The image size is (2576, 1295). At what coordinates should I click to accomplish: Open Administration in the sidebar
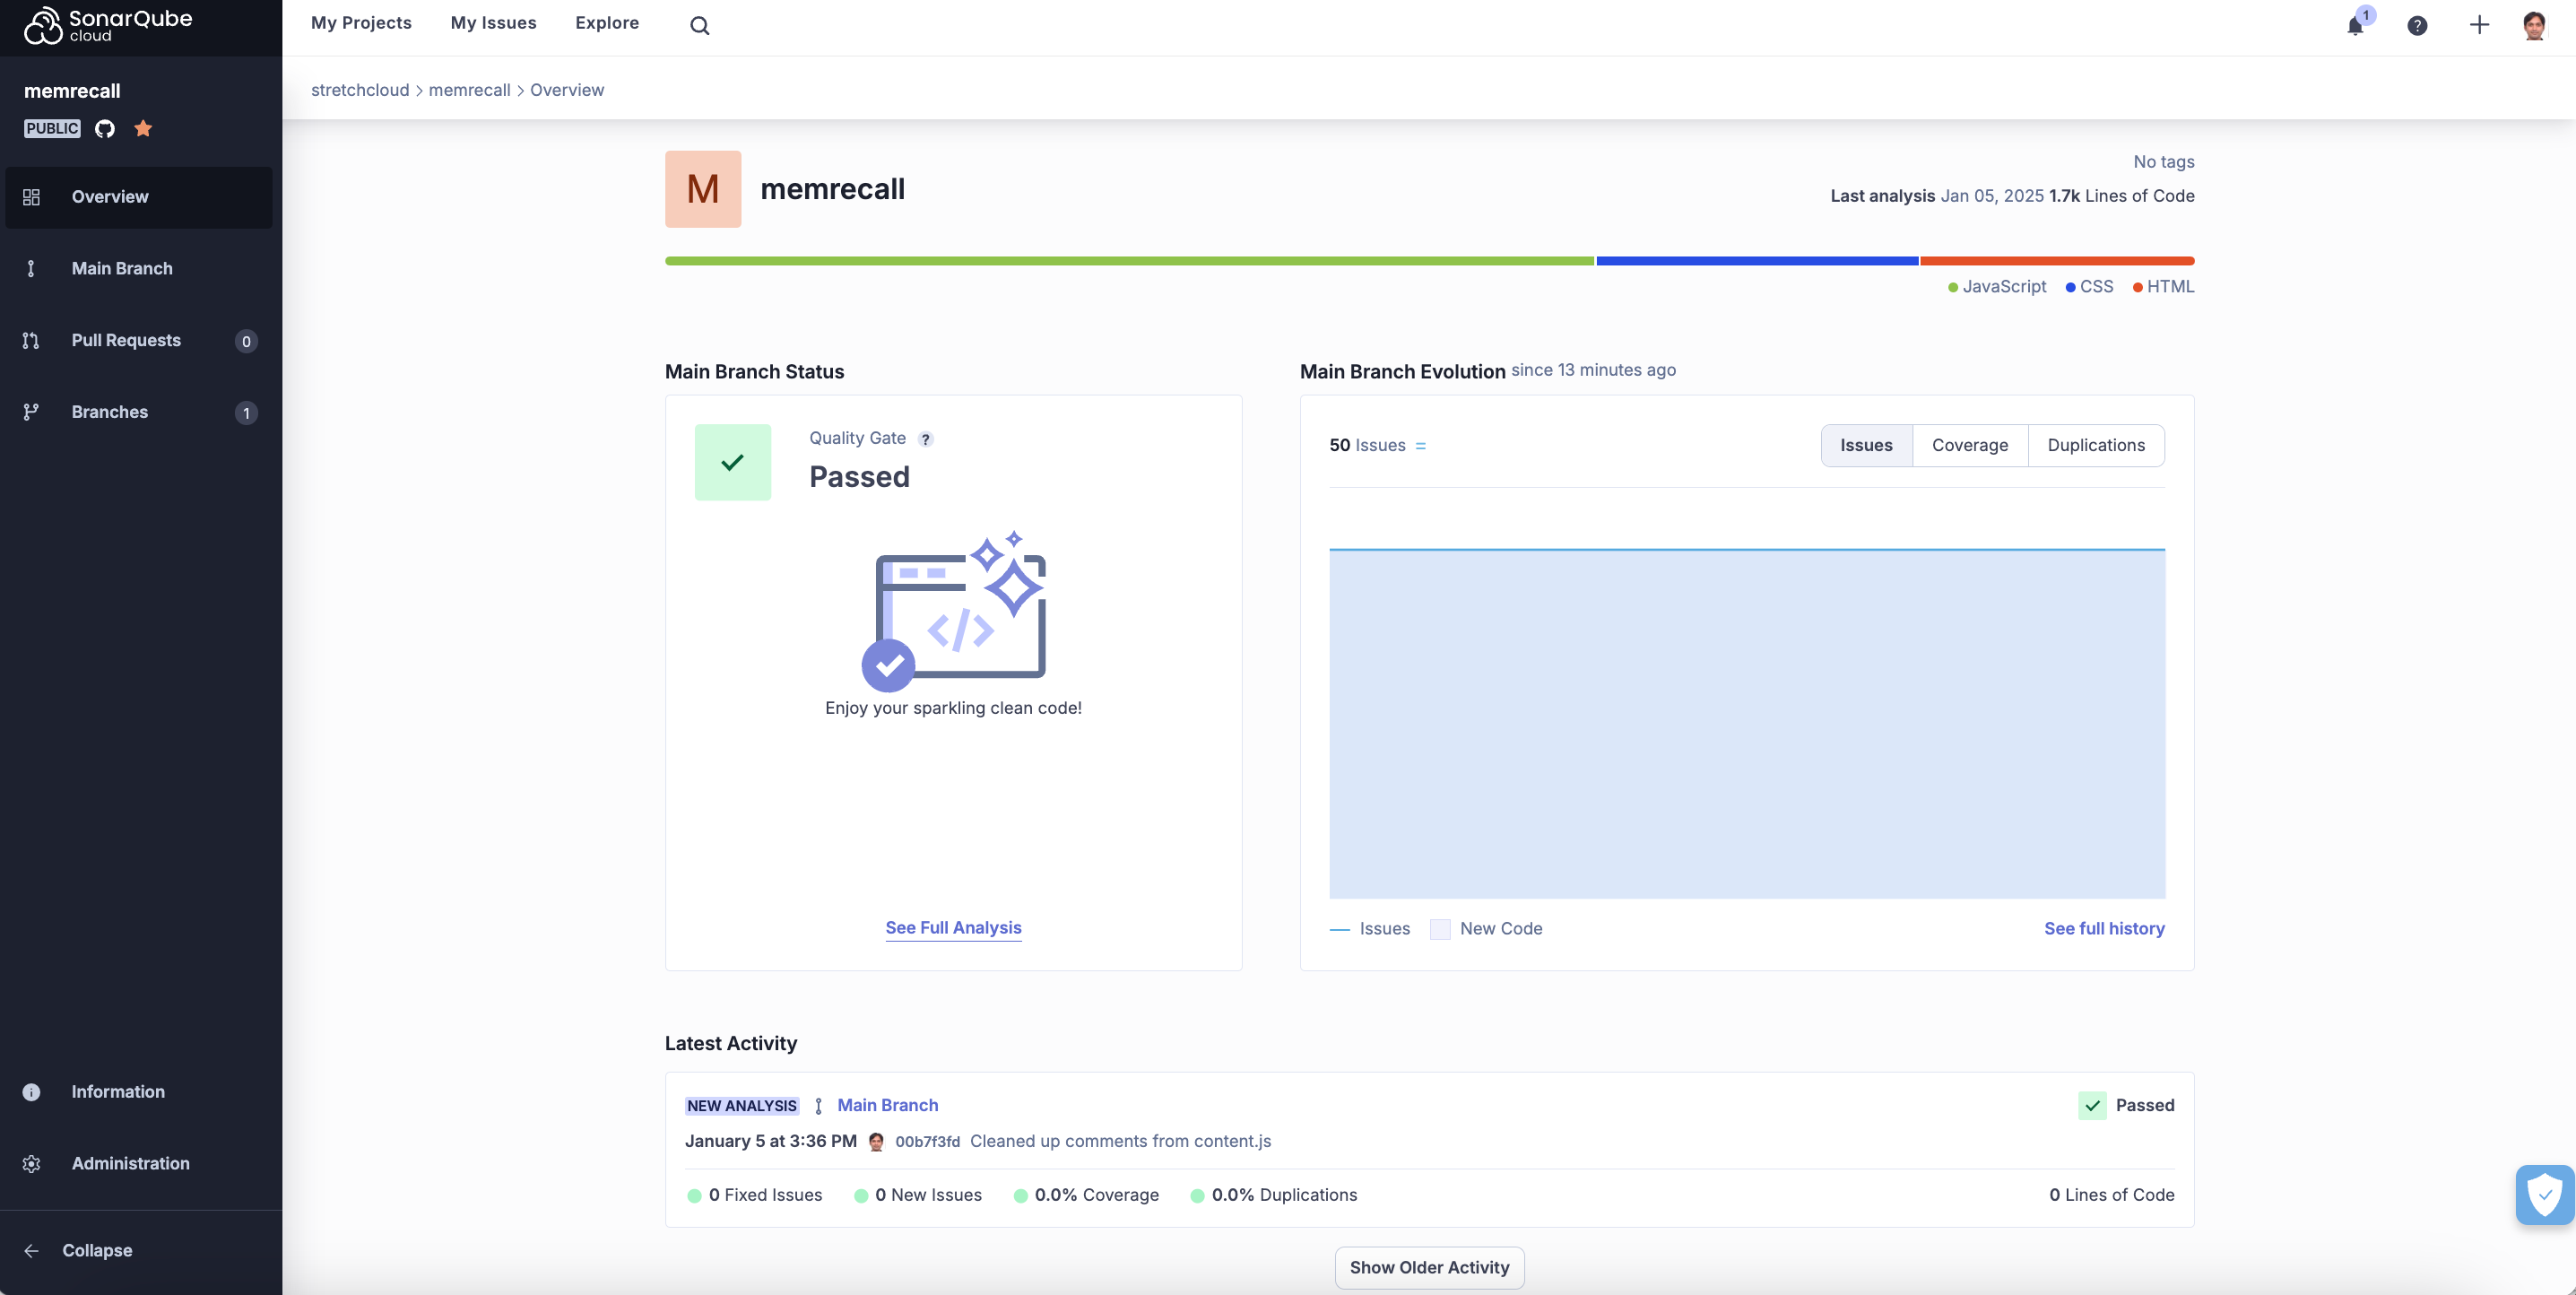130,1163
